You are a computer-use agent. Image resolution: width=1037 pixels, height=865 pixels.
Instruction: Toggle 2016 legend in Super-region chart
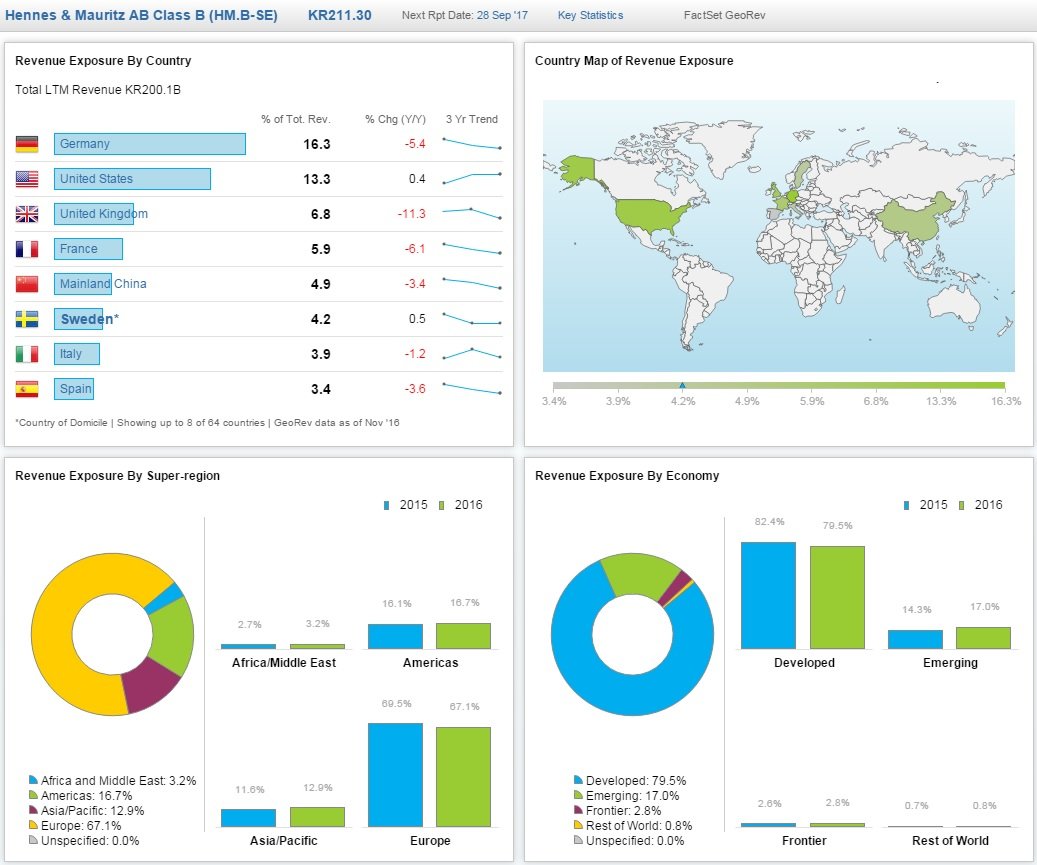pos(461,505)
